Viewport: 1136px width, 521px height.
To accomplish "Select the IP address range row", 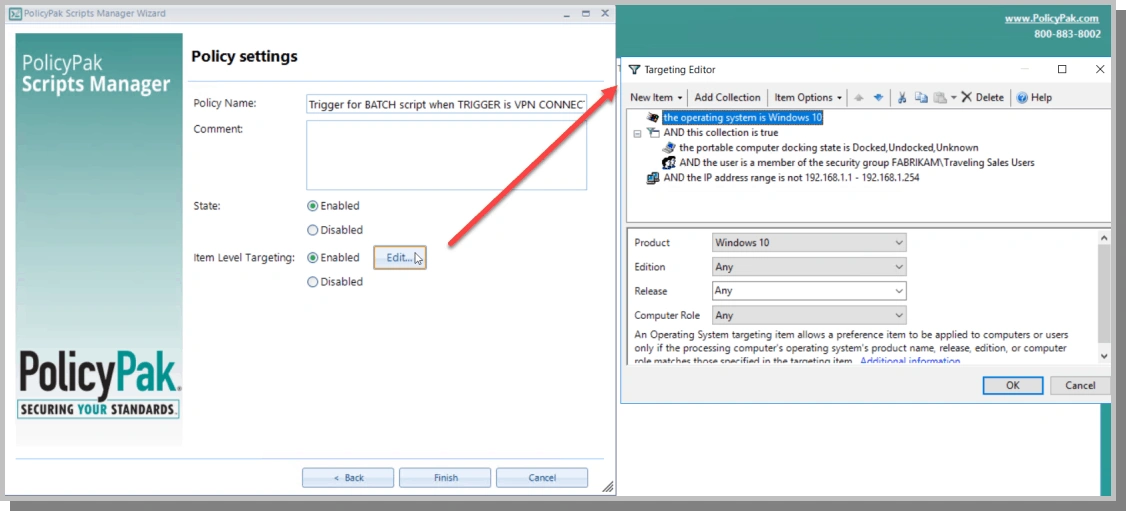I will click(x=791, y=178).
